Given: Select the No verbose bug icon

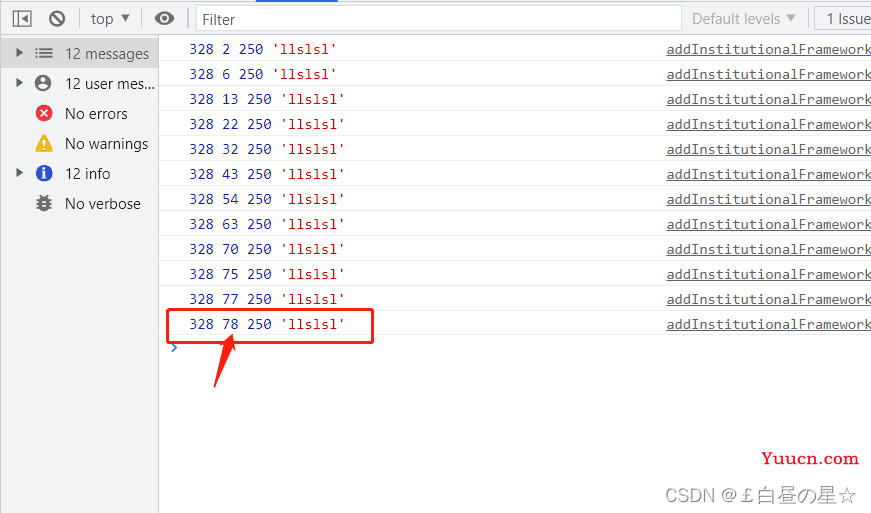Looking at the screenshot, I should click(44, 203).
